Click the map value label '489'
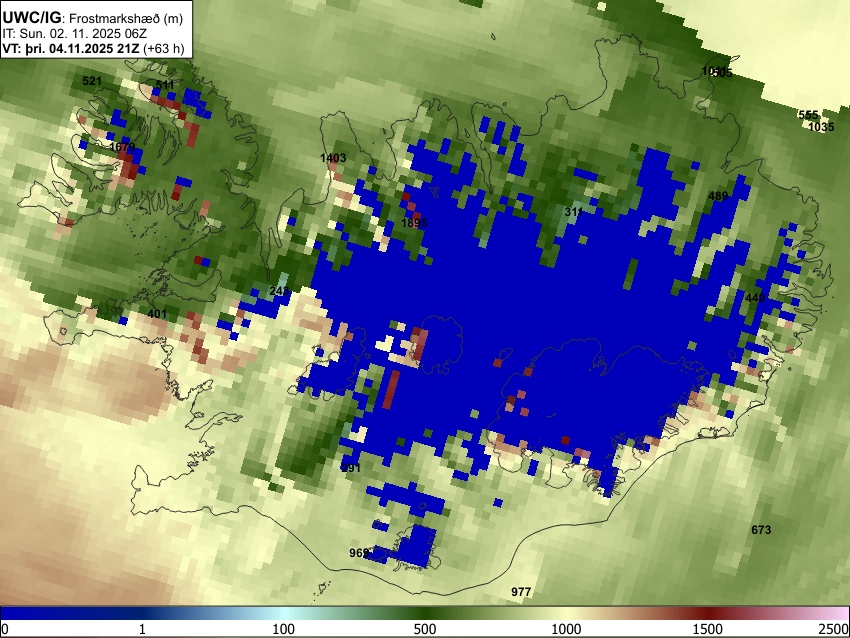850x638 pixels. point(718,196)
